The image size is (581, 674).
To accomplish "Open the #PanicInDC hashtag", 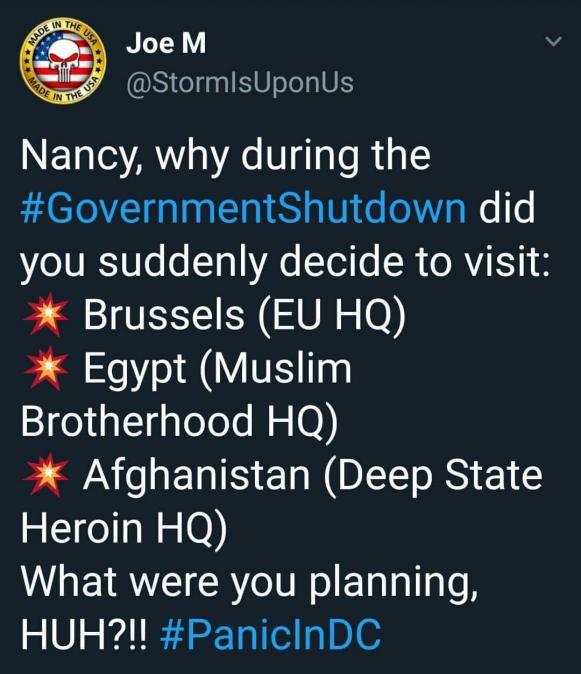I will (270, 634).
